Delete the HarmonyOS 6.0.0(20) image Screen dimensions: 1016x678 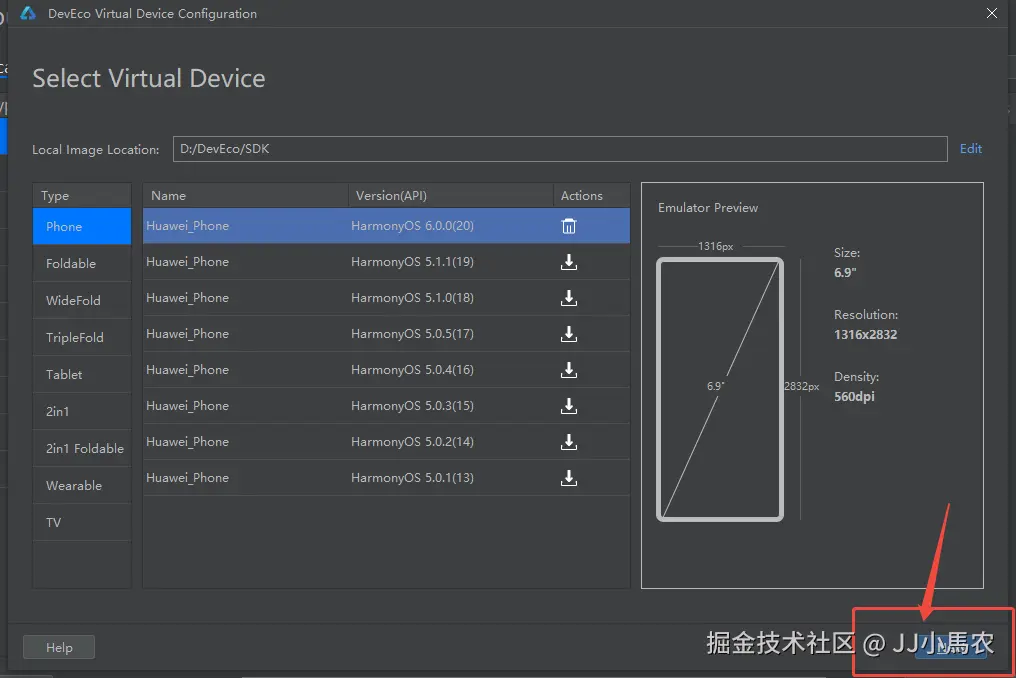pos(568,226)
